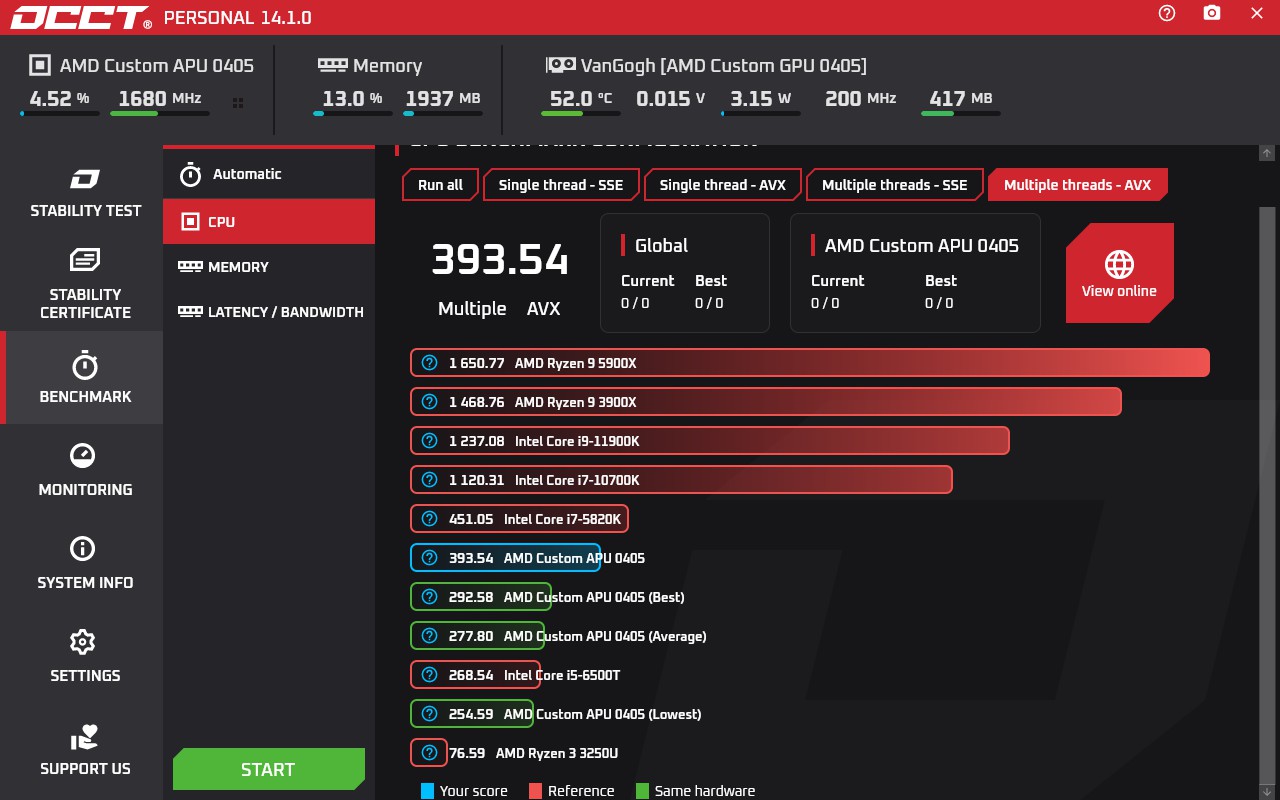Click the info icon for APU 0405 (Lowest)

coord(430,714)
